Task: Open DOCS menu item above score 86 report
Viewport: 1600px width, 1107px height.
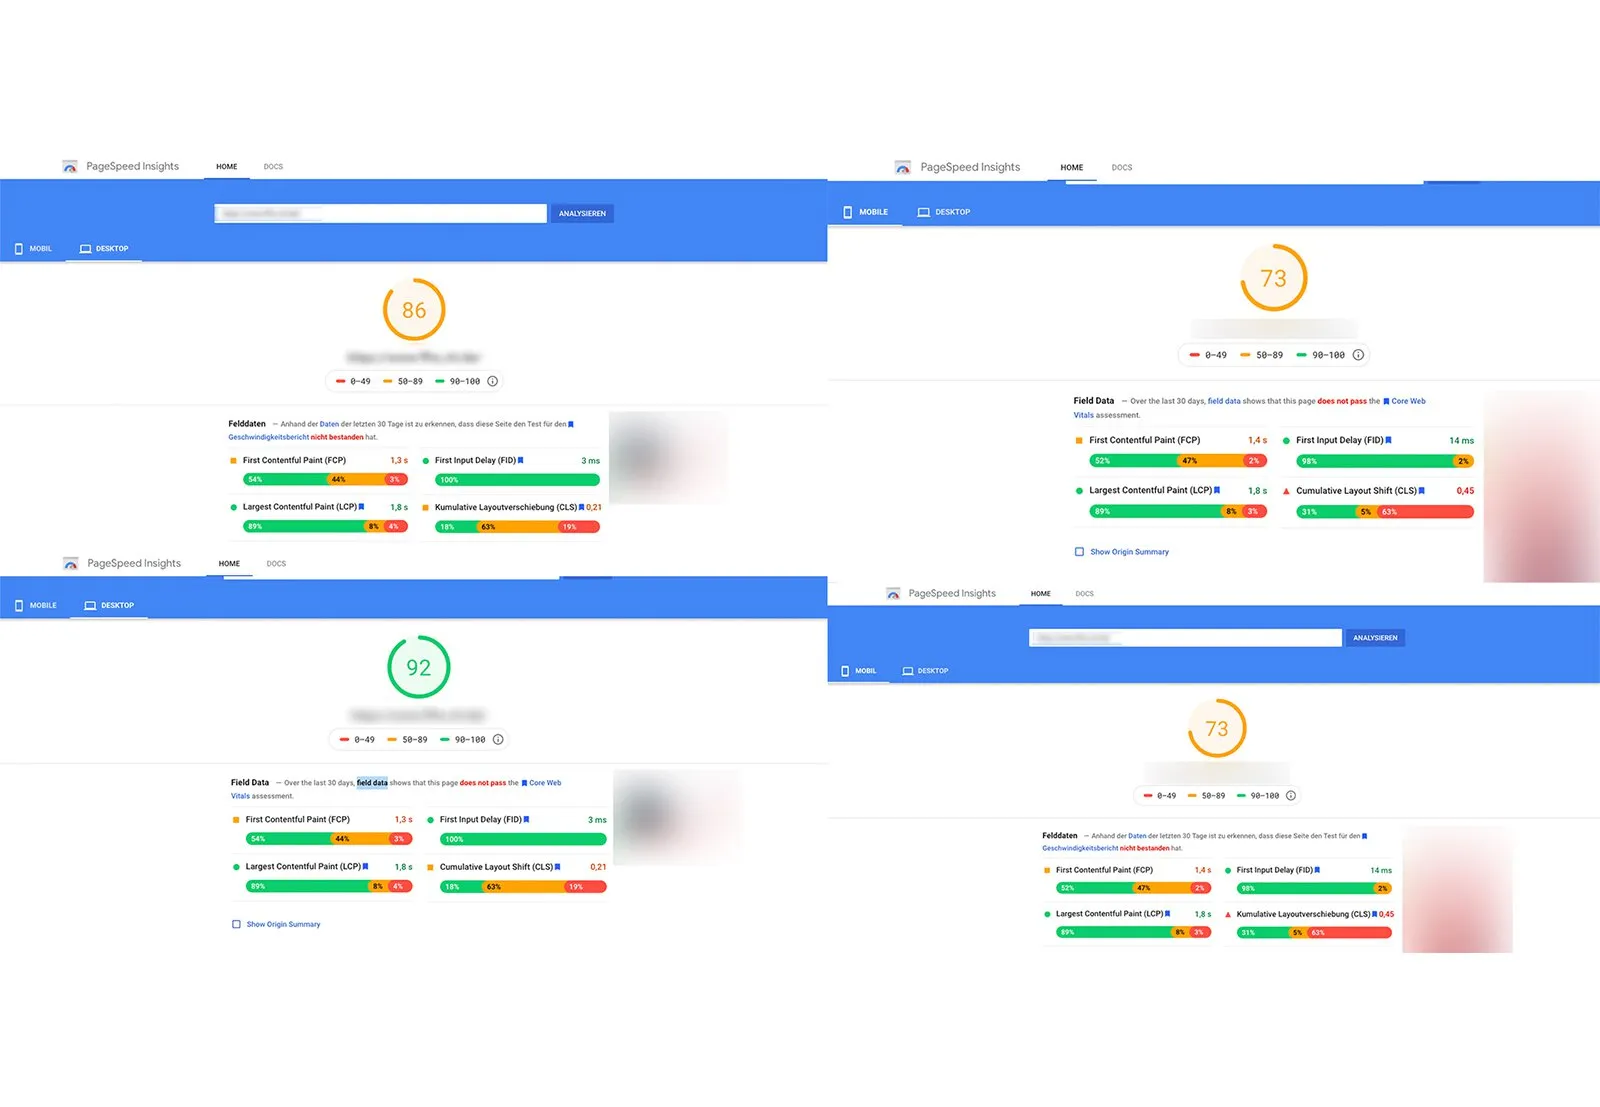Action: click(273, 167)
